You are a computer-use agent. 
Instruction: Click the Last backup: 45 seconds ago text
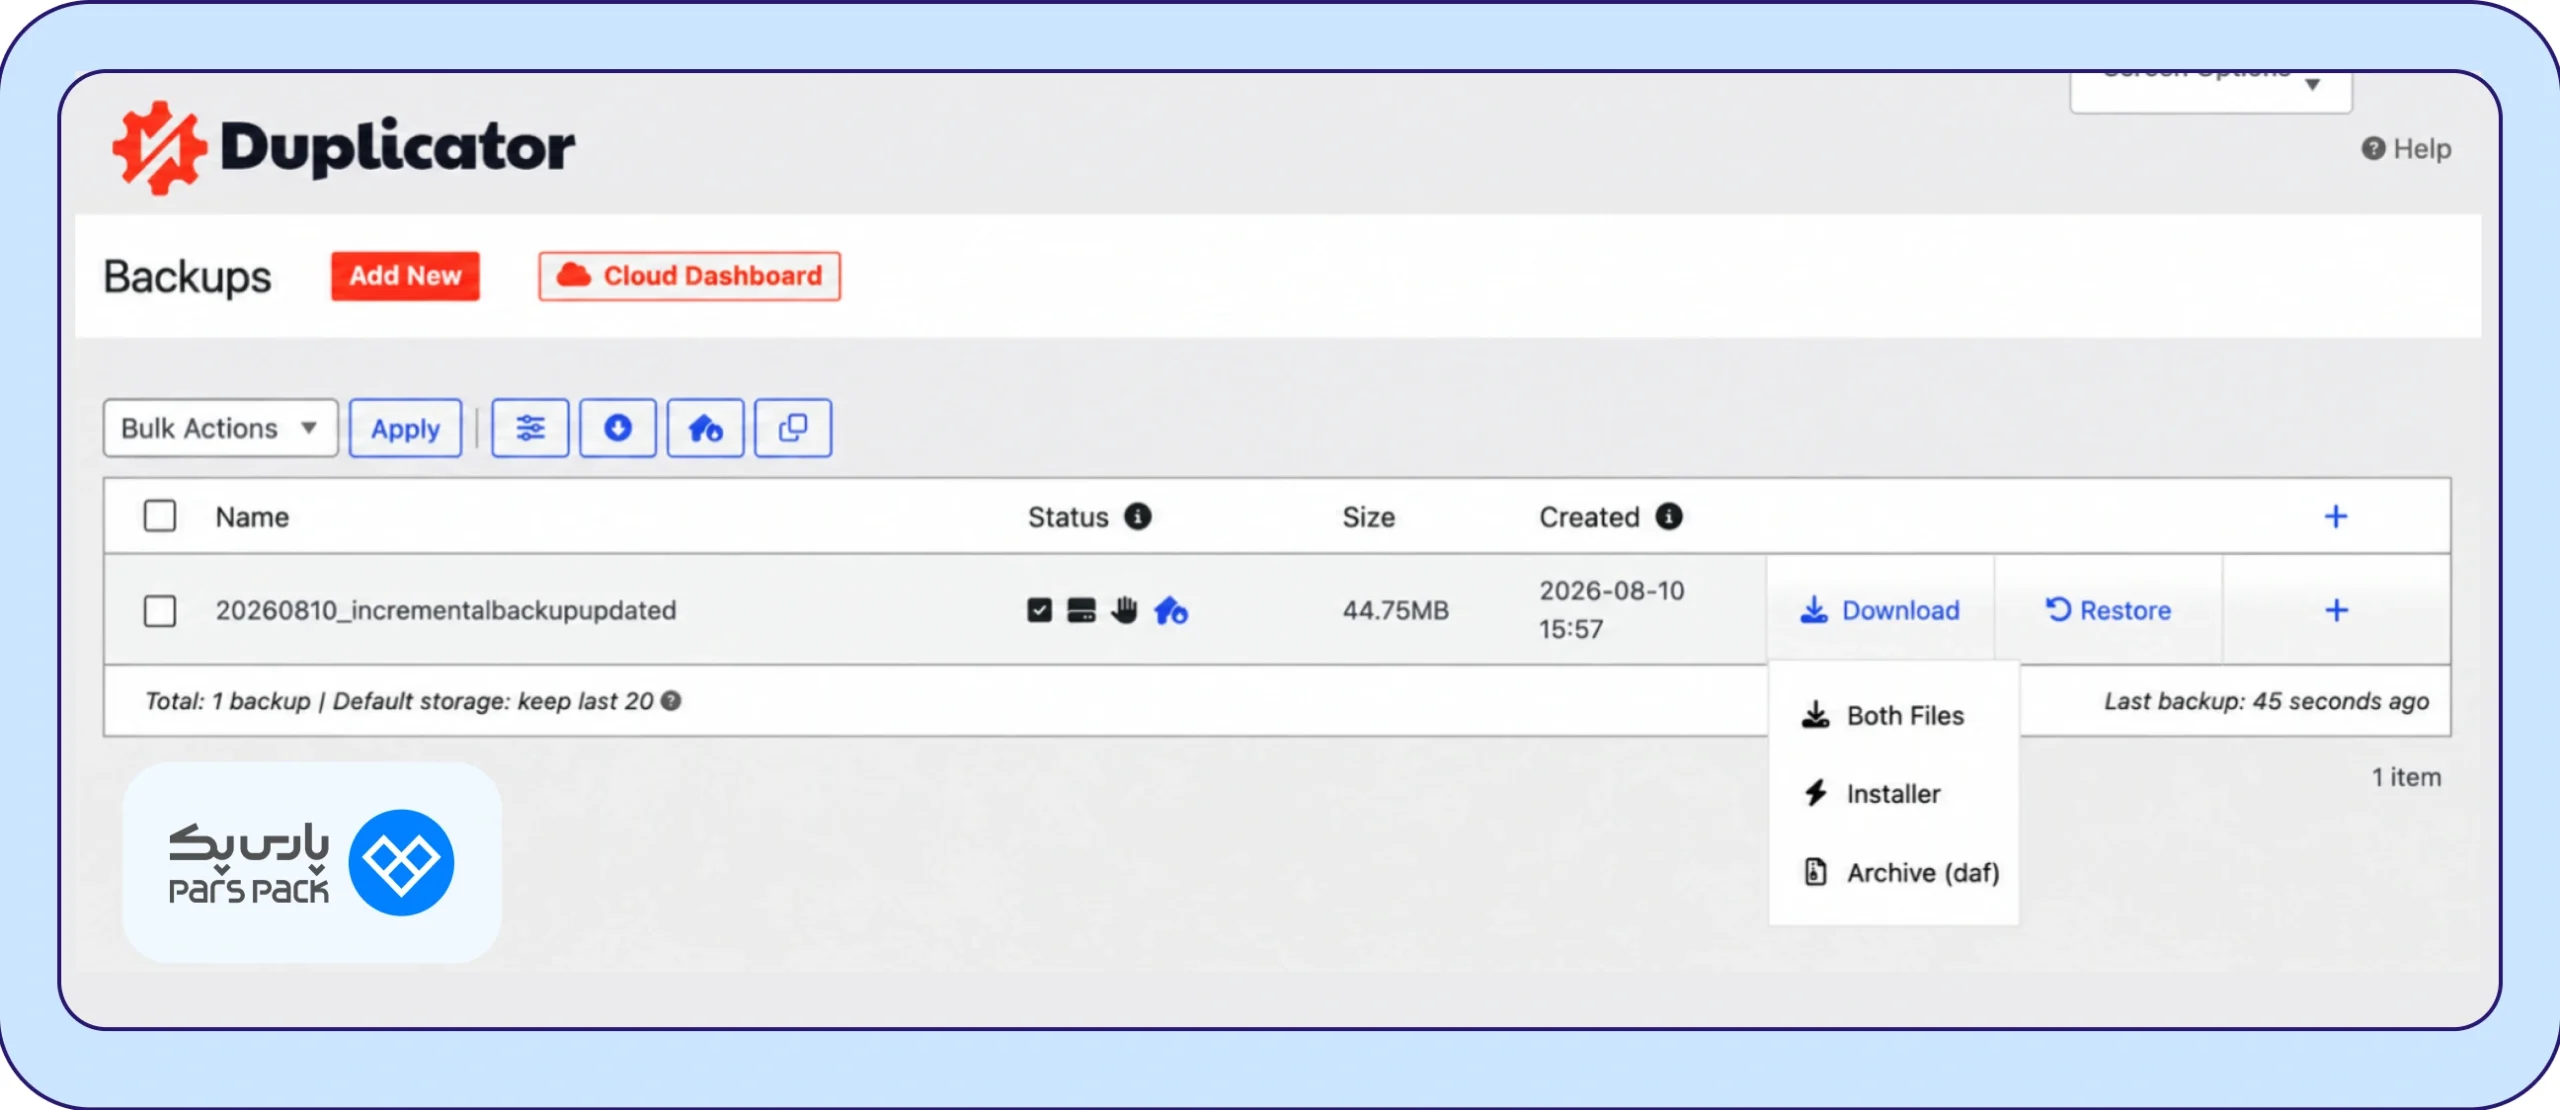tap(2266, 701)
